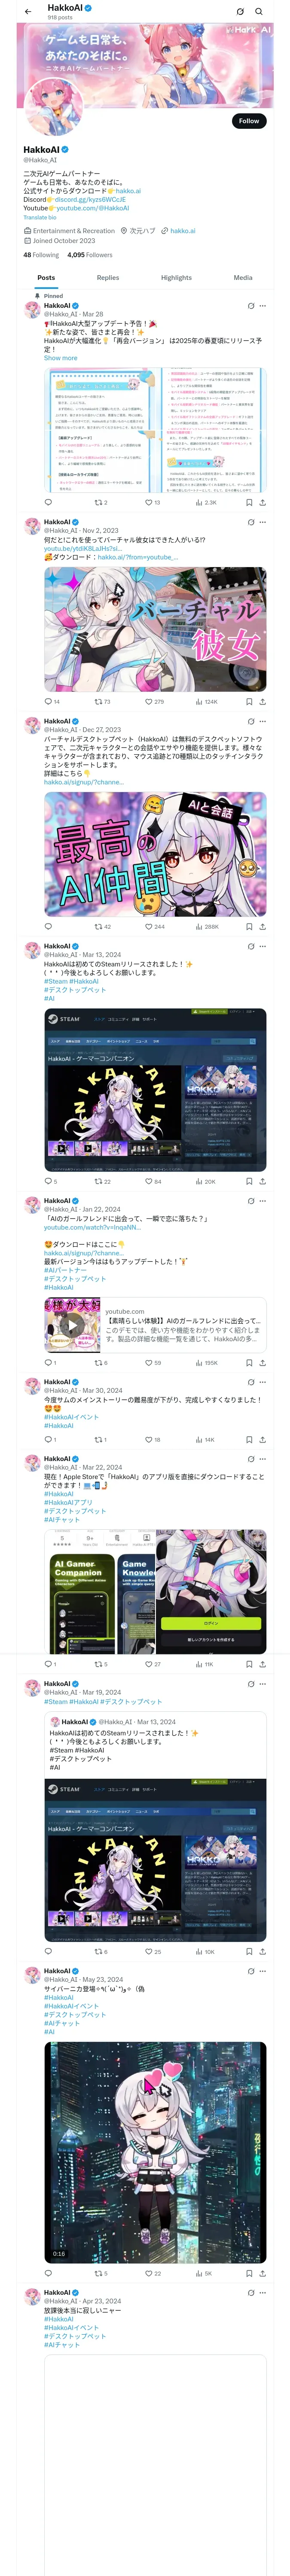
Task: Bookmark the pinned Mar 28 post
Action: [249, 502]
